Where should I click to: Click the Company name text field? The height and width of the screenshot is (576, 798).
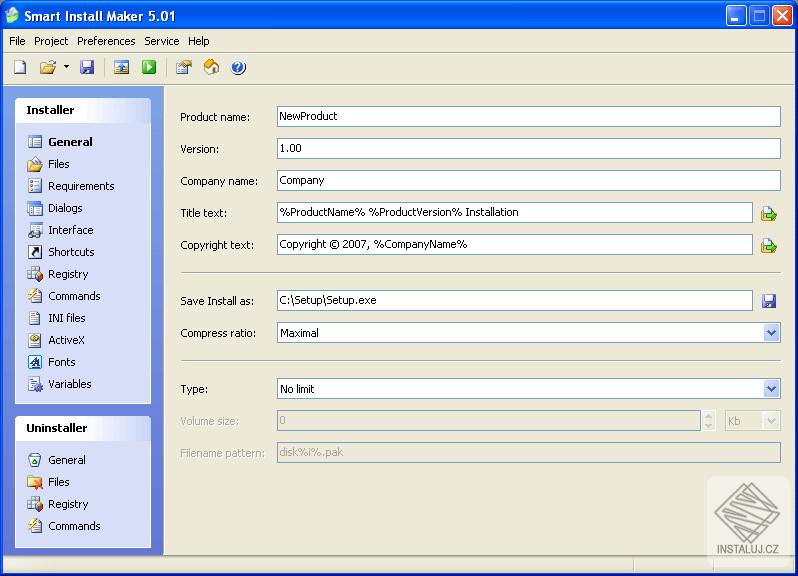(x=528, y=181)
